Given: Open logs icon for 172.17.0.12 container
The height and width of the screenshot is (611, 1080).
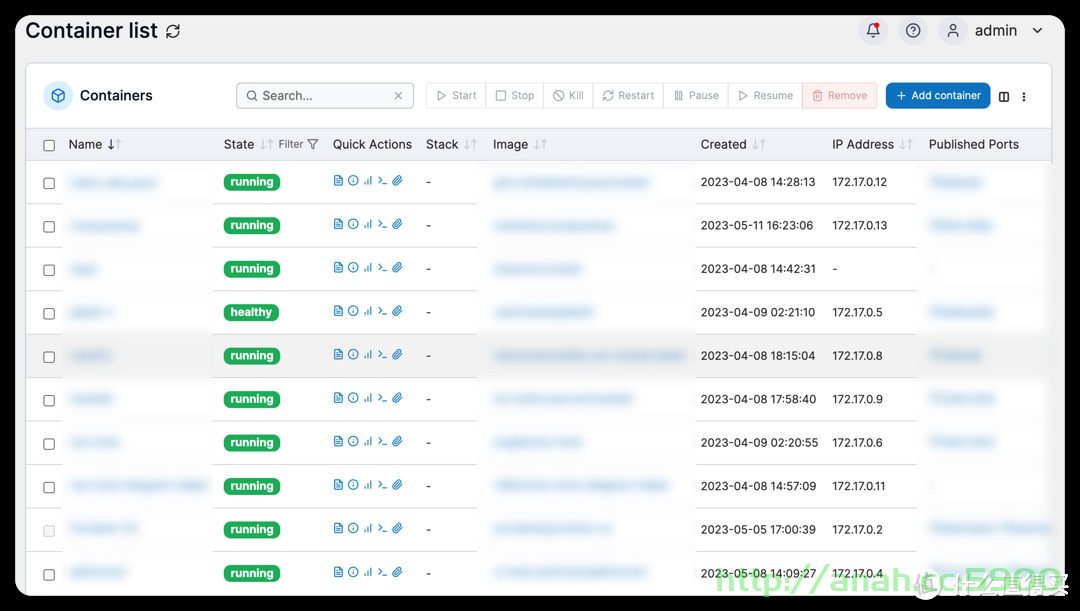Looking at the screenshot, I should pyautogui.click(x=338, y=180).
